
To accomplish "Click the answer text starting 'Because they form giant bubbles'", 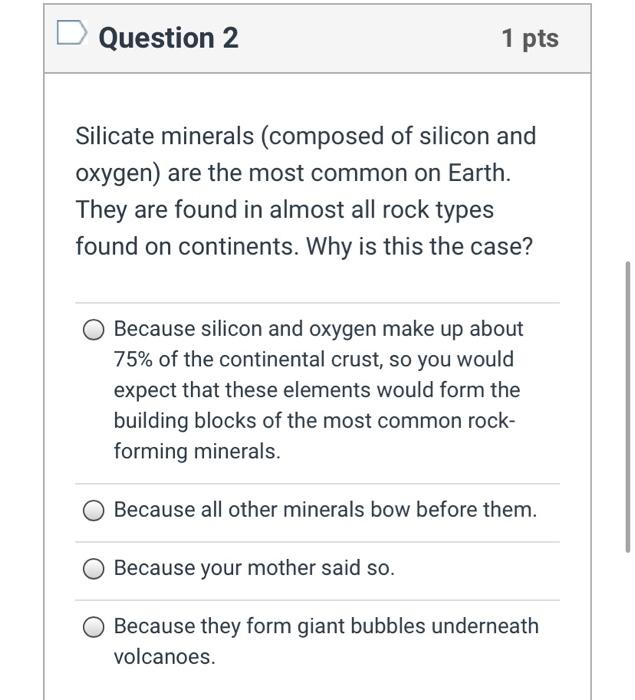I will [x=326, y=641].
